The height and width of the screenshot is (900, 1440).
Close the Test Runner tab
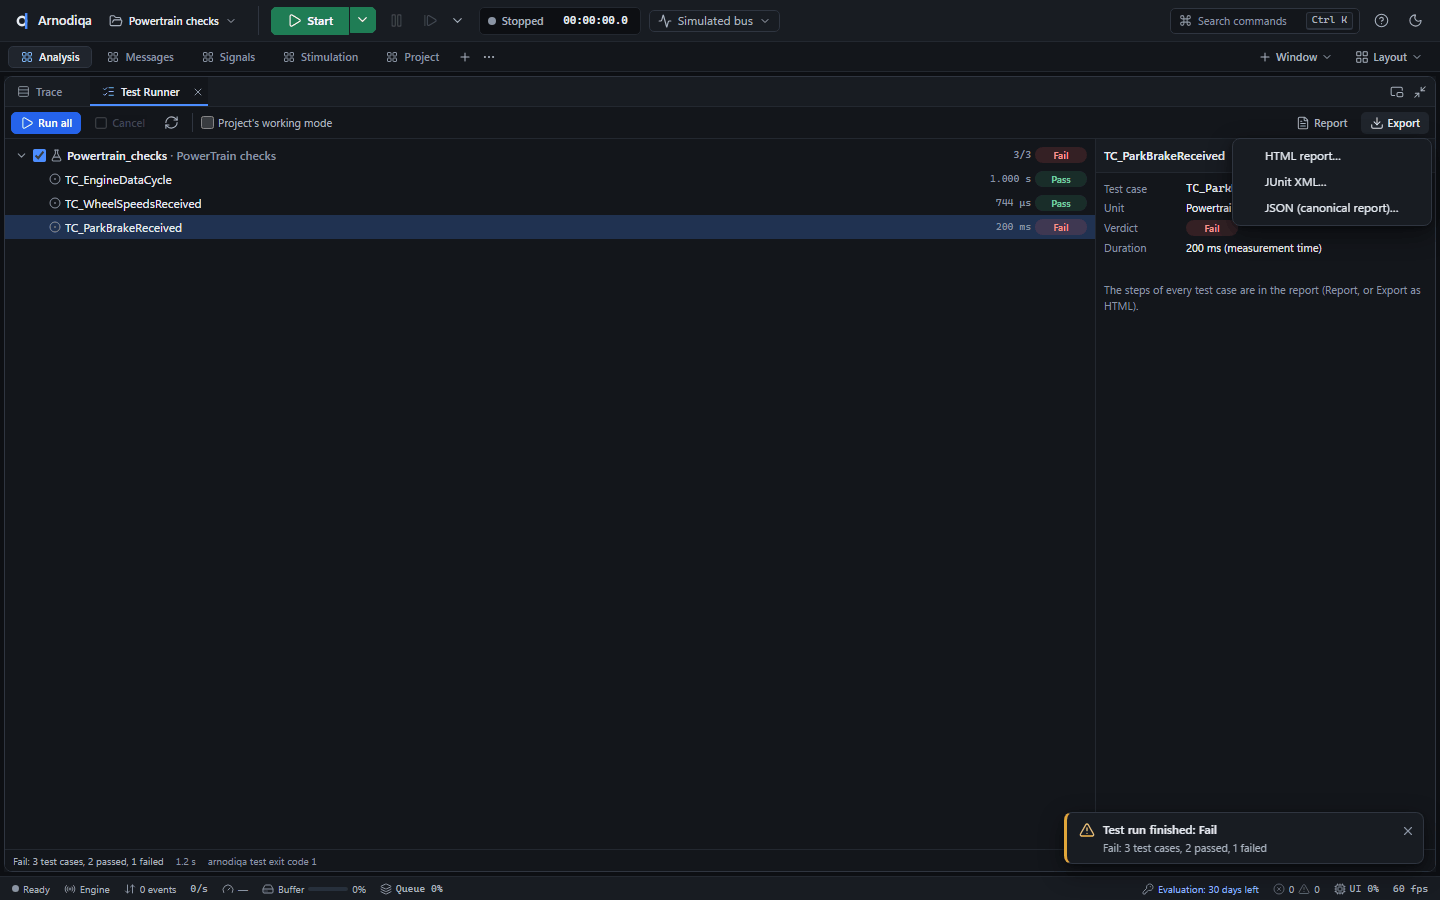pyautogui.click(x=198, y=92)
